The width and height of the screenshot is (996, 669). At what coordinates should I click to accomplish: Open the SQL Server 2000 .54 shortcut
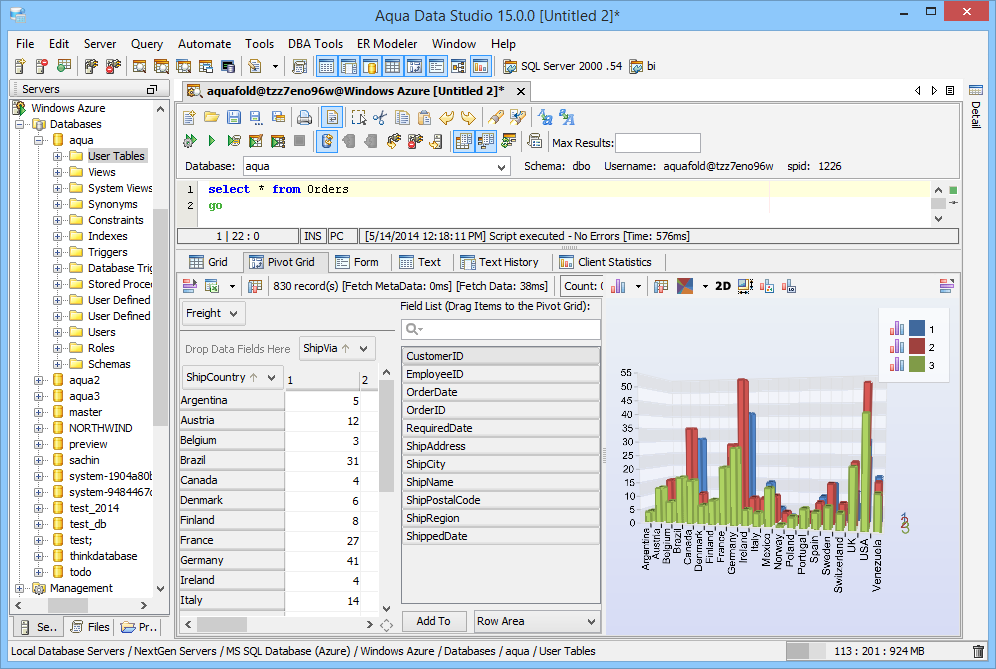(x=562, y=66)
